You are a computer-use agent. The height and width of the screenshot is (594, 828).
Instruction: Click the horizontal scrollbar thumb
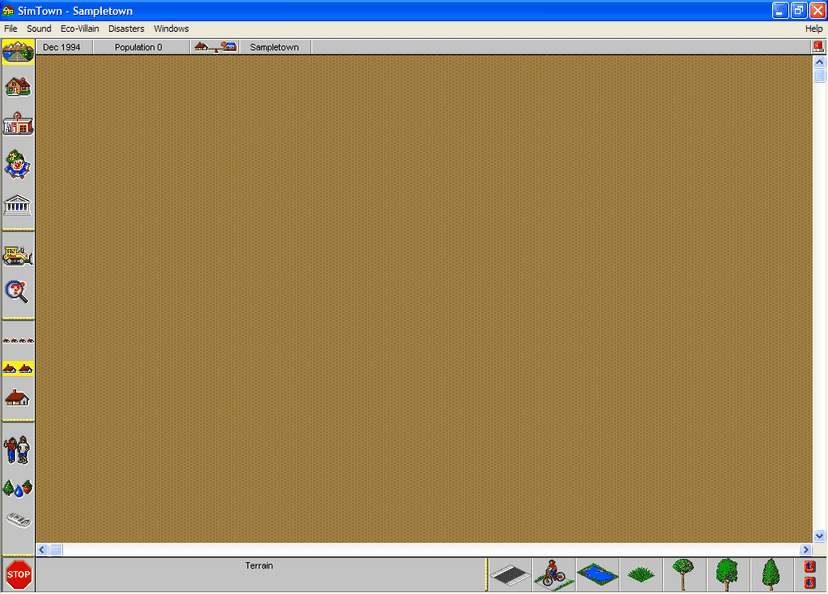[x=55, y=550]
